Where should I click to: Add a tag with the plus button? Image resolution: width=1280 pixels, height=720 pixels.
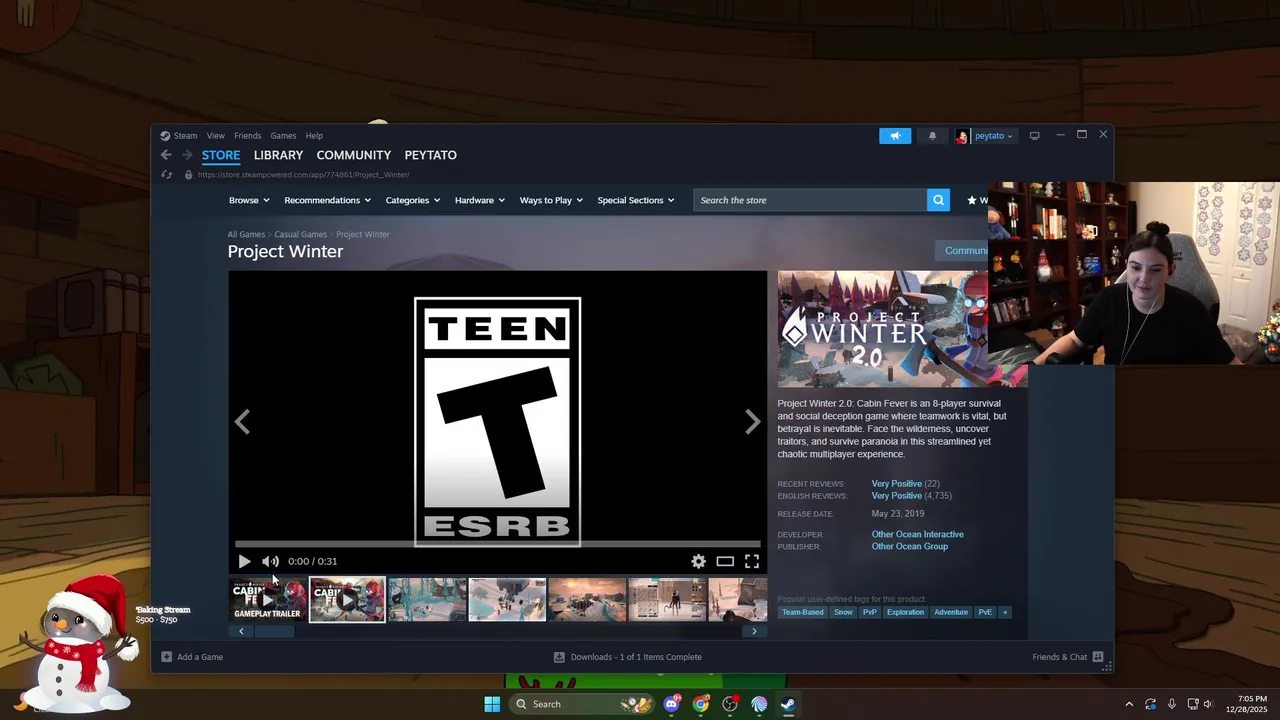1005,612
